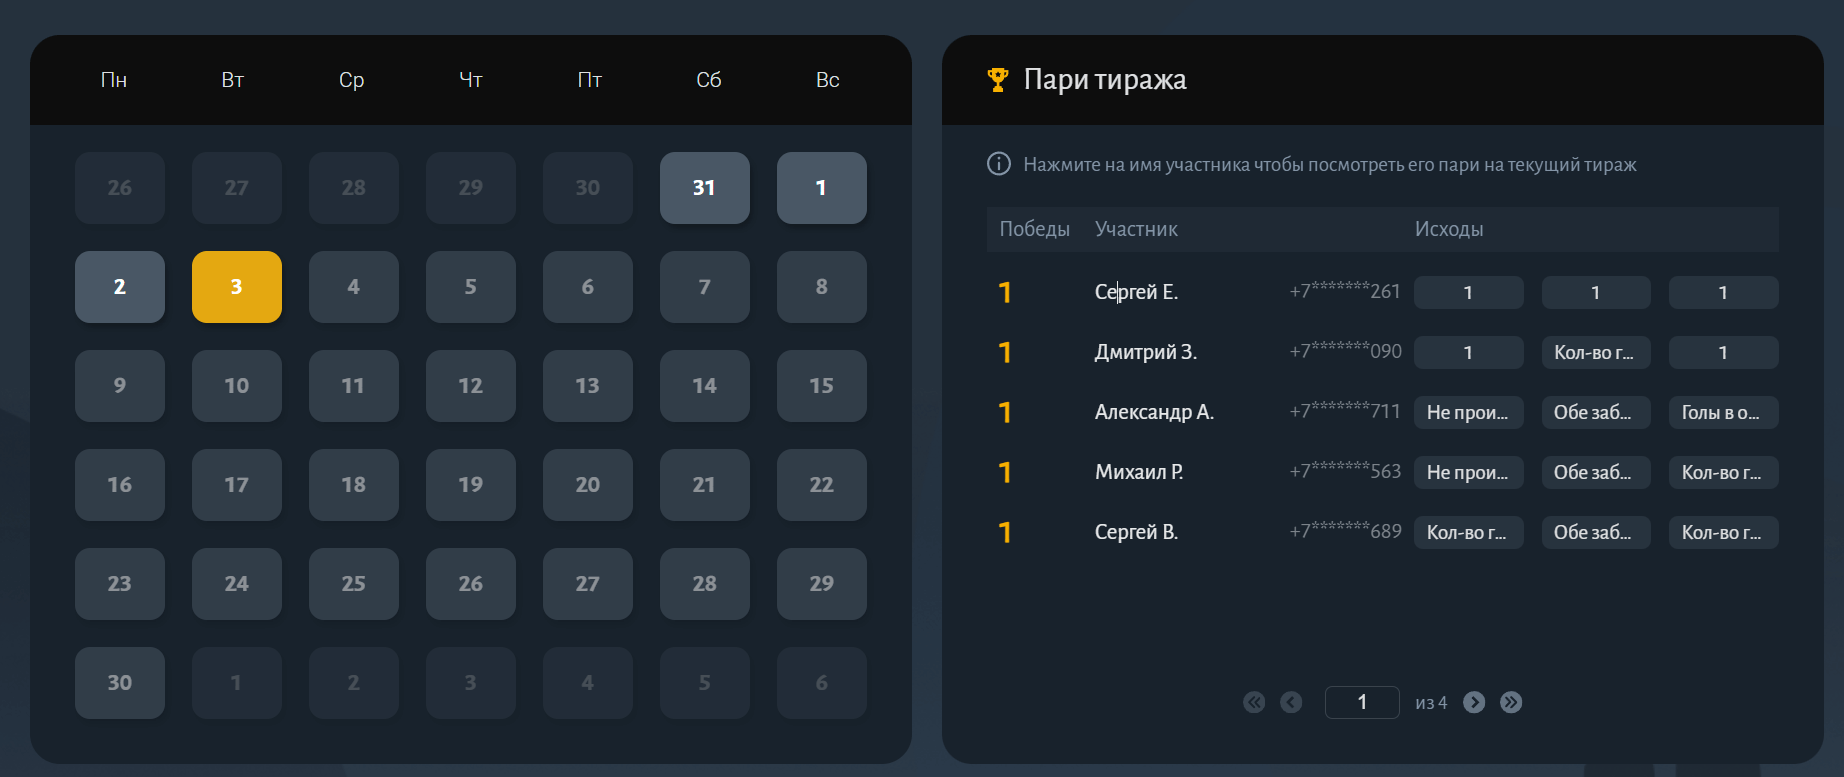
Task: Click the Пари тиража panel title
Action: (x=1105, y=80)
